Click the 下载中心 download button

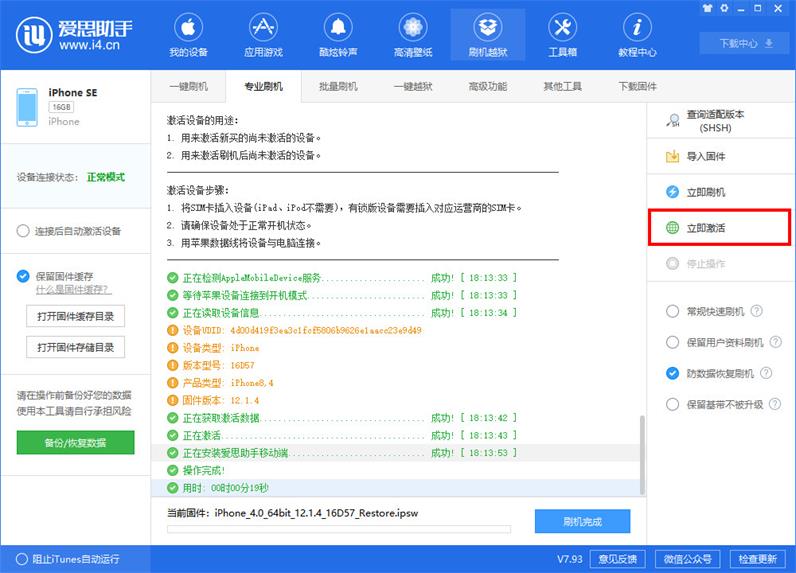click(x=745, y=43)
